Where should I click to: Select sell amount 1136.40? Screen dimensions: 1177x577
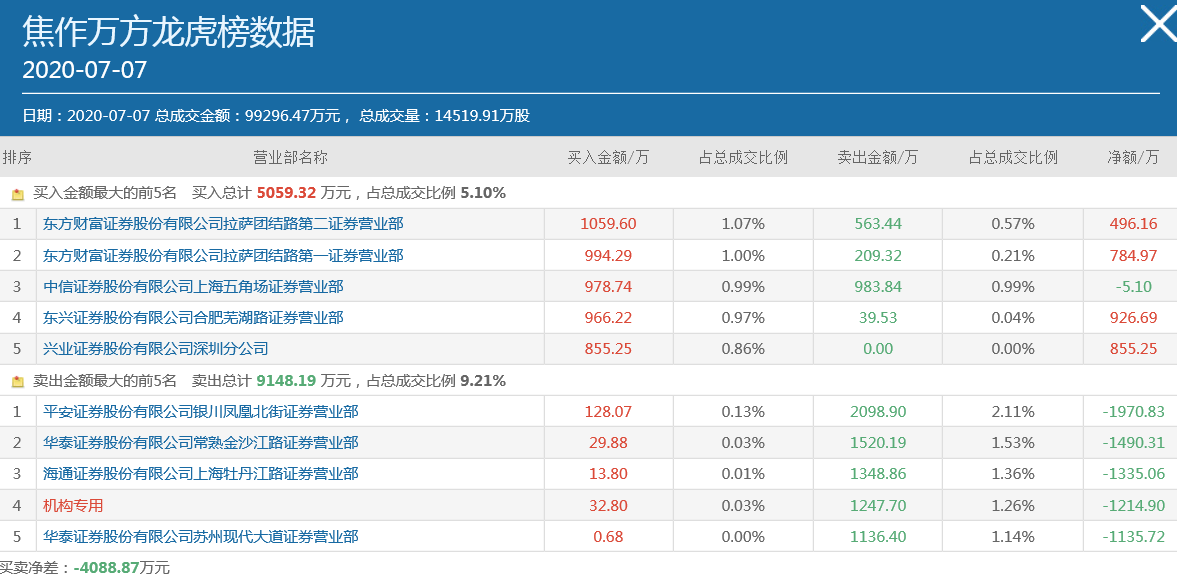click(x=878, y=536)
